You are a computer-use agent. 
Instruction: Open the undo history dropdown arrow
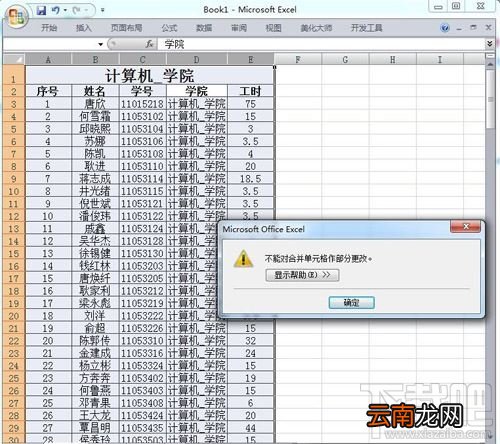(65, 10)
